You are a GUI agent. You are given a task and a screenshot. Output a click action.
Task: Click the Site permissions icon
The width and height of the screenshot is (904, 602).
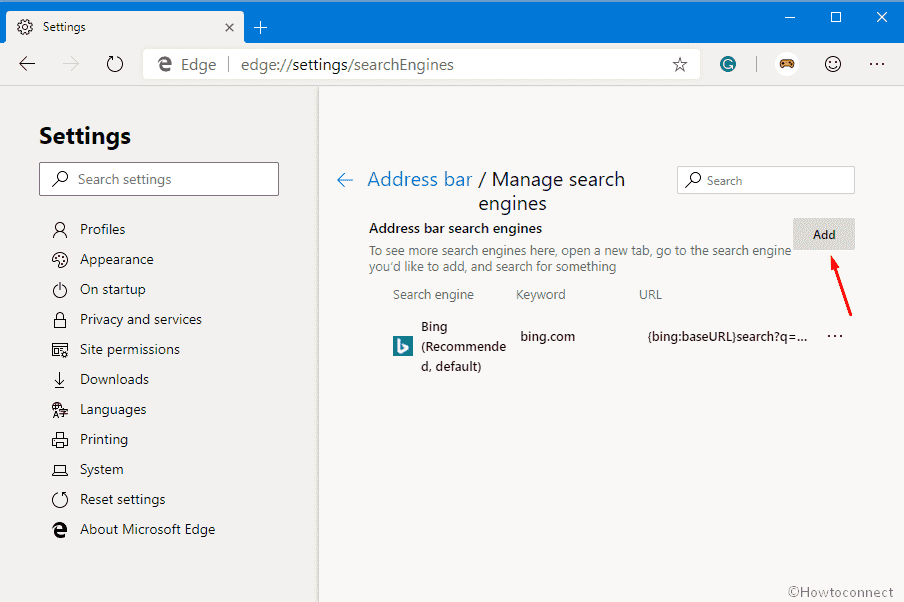tap(60, 349)
